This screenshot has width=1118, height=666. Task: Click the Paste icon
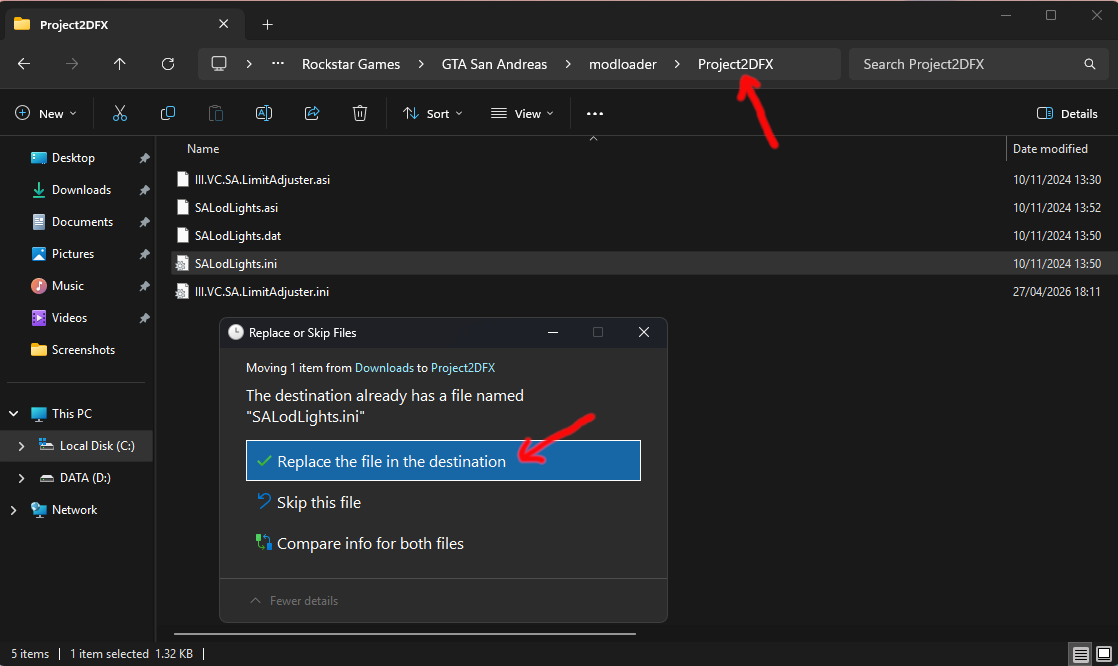pos(215,113)
